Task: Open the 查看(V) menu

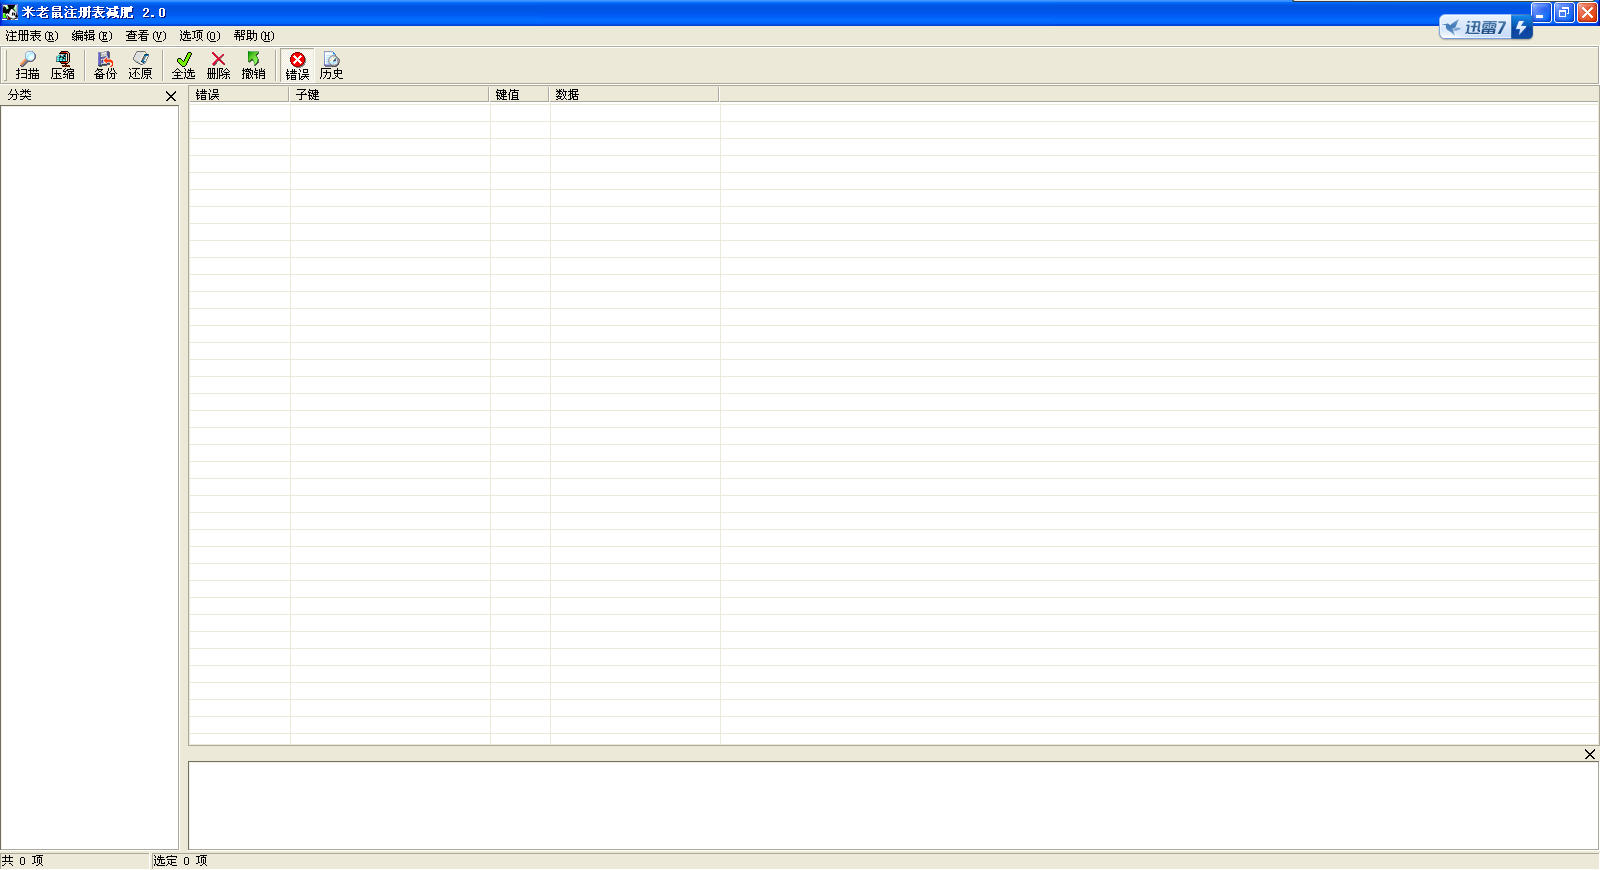Action: pos(146,36)
